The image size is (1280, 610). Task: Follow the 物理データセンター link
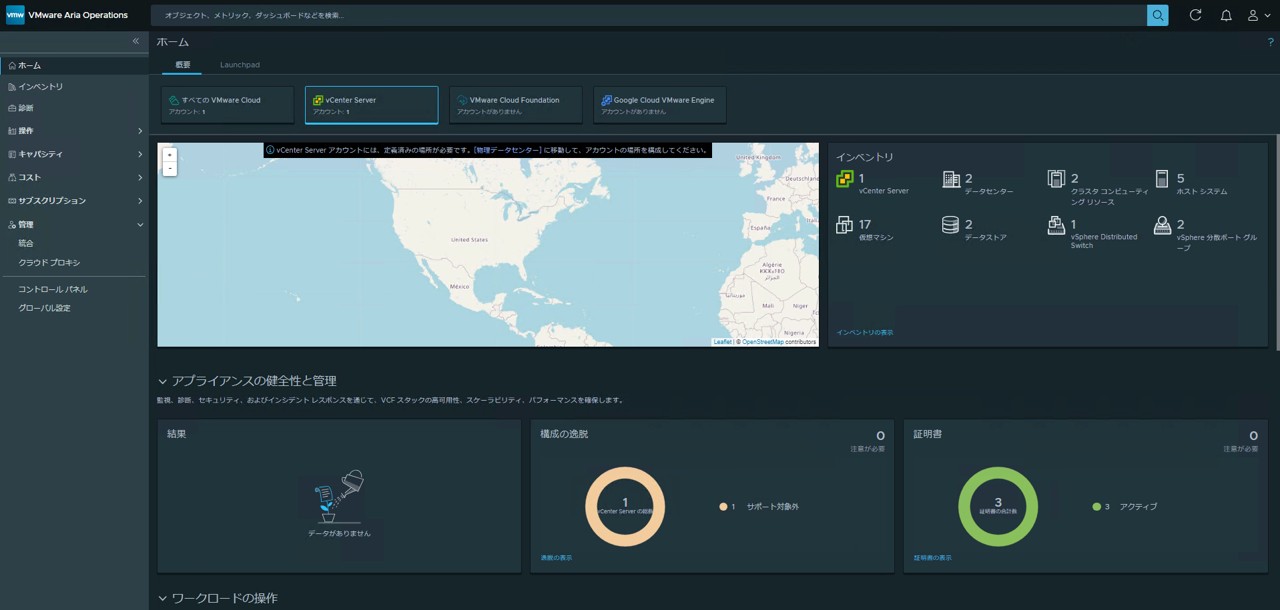[x=508, y=150]
